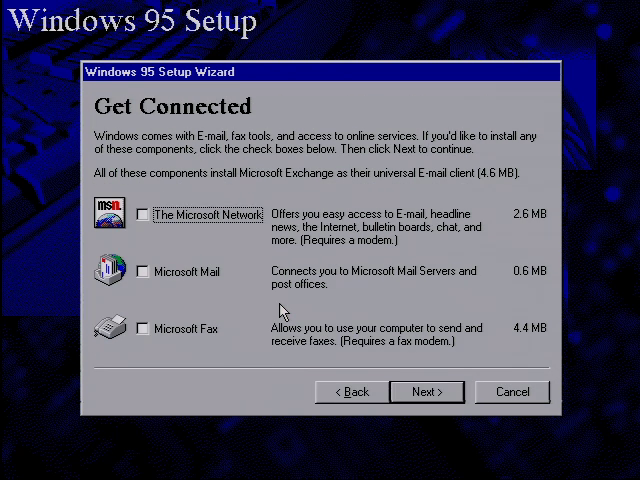This screenshot has height=480, width=640.
Task: Check the Microsoft Fax checkbox
Action: [x=142, y=328]
